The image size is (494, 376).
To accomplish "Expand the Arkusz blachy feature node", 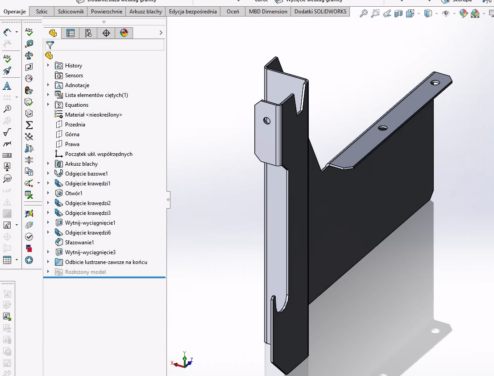I will (x=48, y=164).
